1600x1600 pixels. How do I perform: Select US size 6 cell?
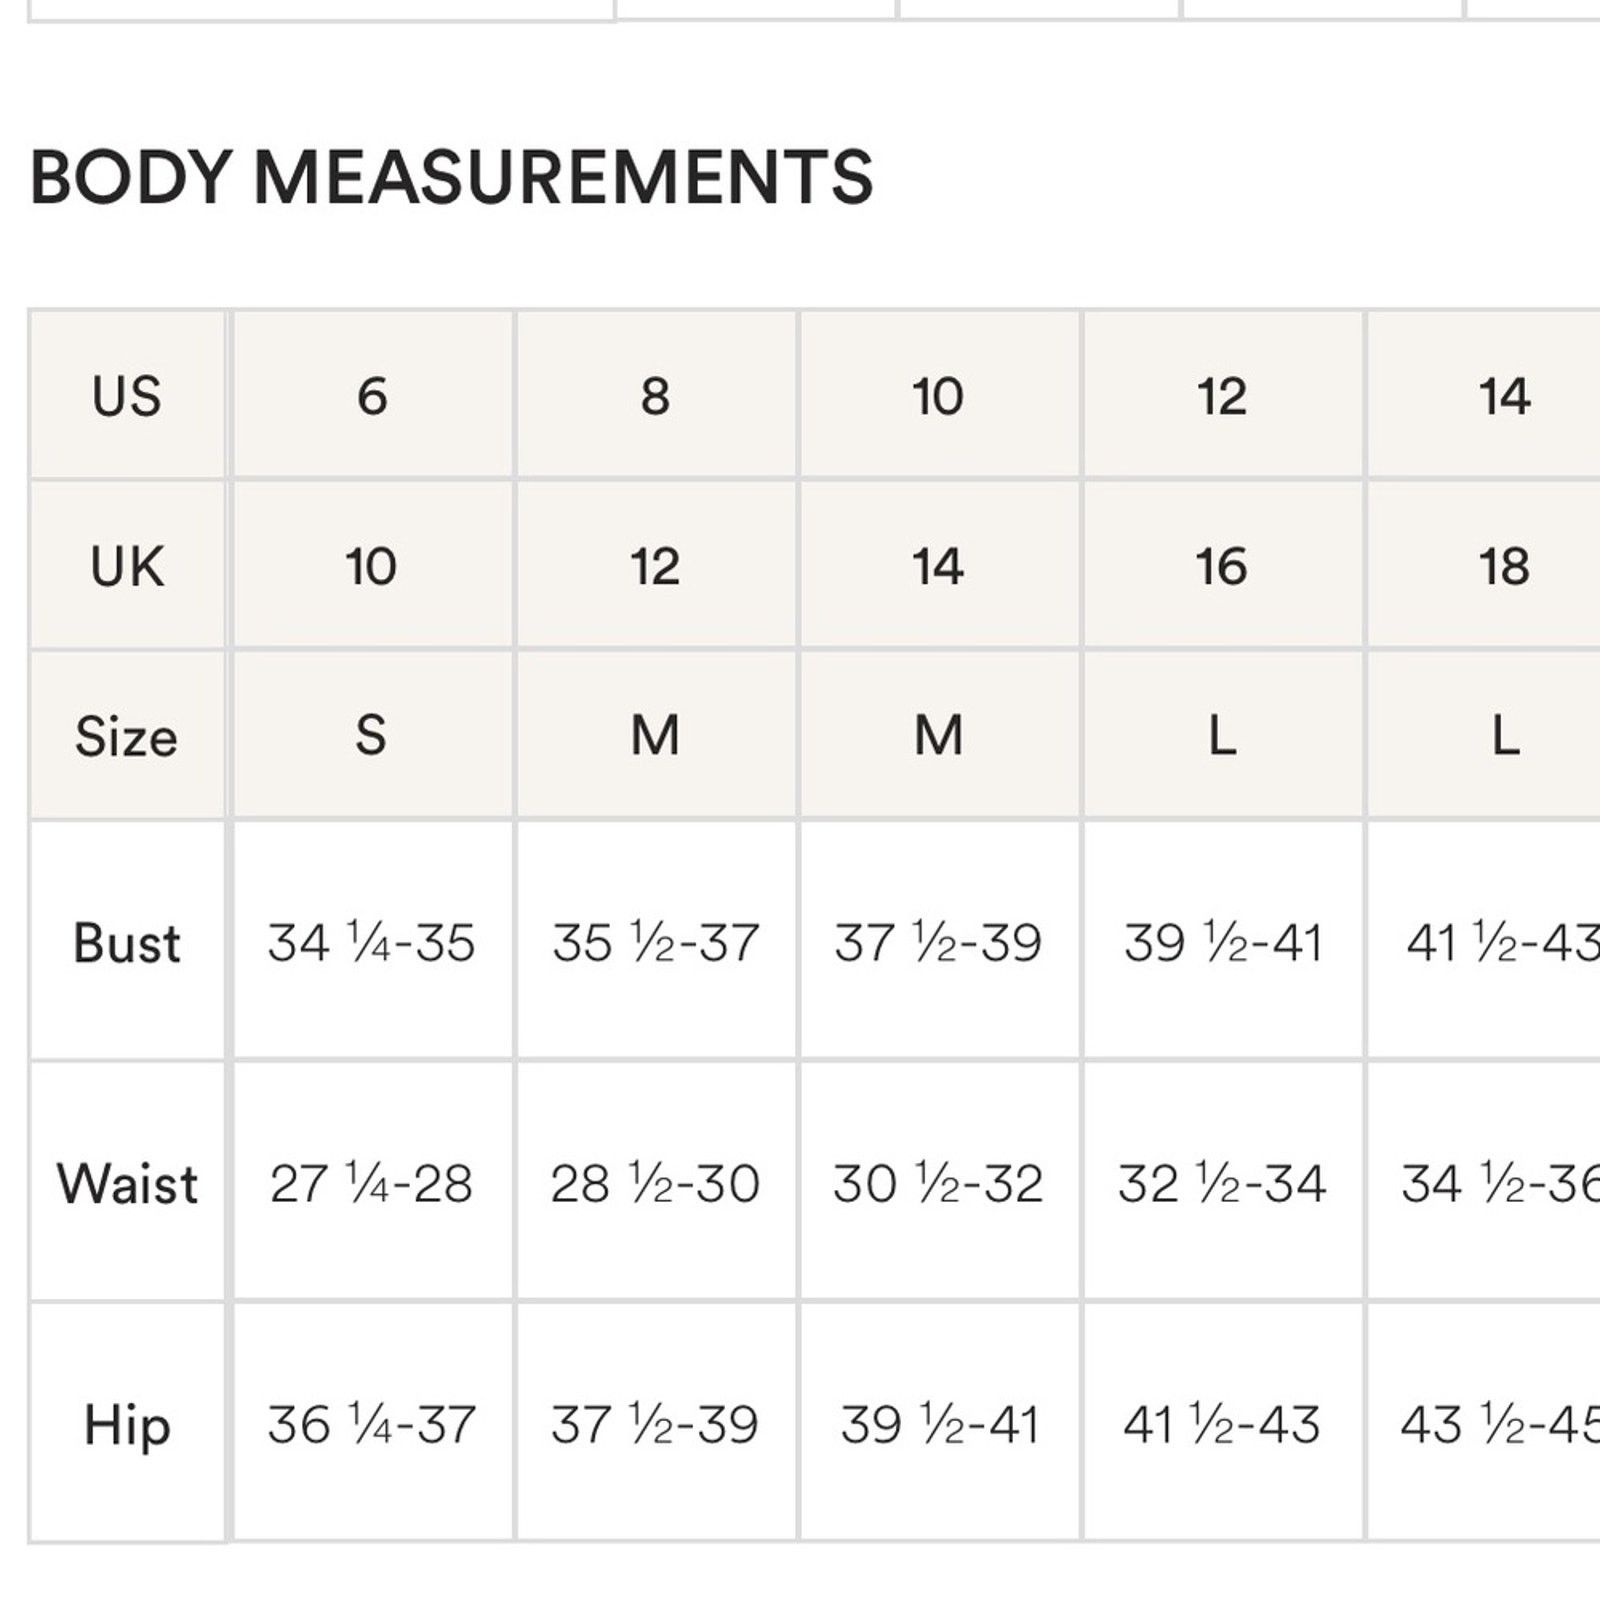tap(373, 395)
